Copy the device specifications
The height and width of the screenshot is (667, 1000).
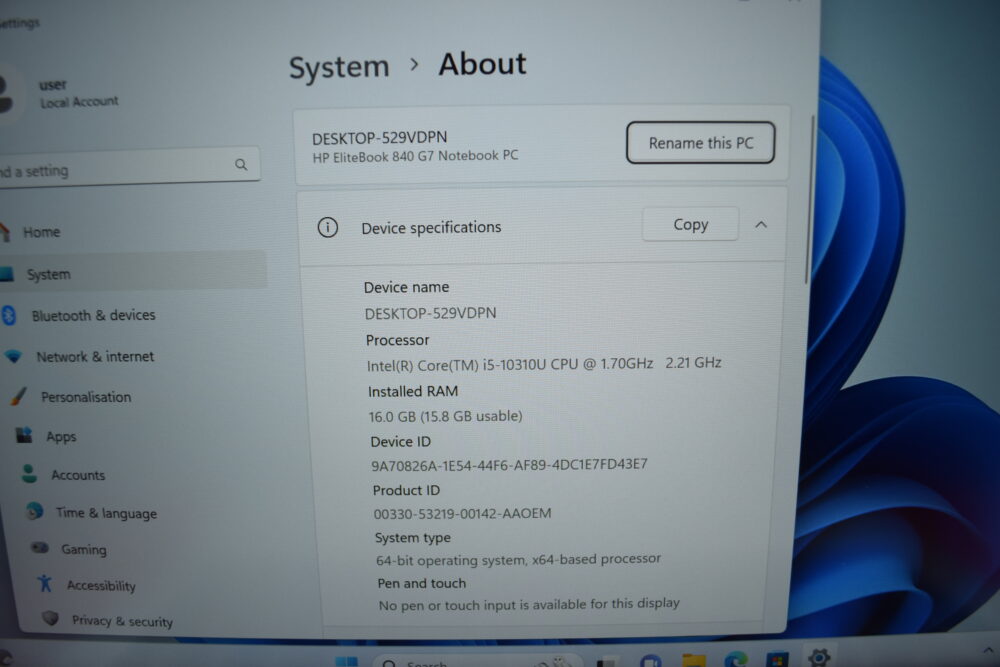coord(691,224)
